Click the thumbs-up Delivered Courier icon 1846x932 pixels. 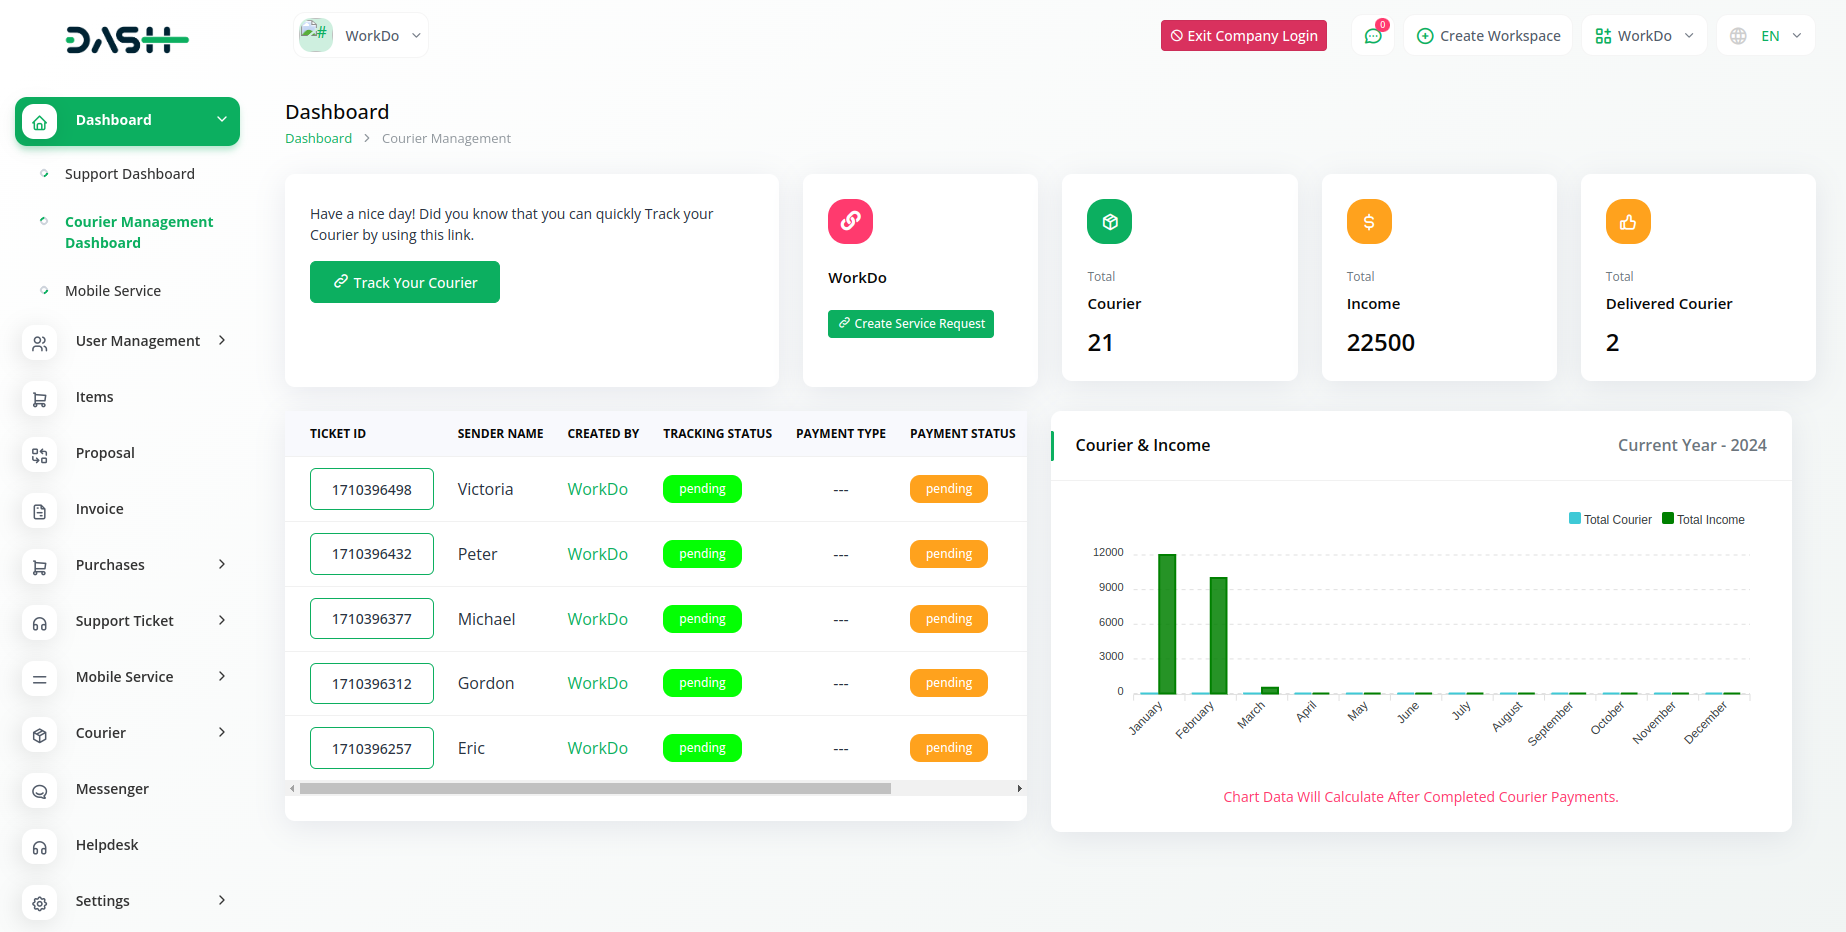click(x=1627, y=221)
